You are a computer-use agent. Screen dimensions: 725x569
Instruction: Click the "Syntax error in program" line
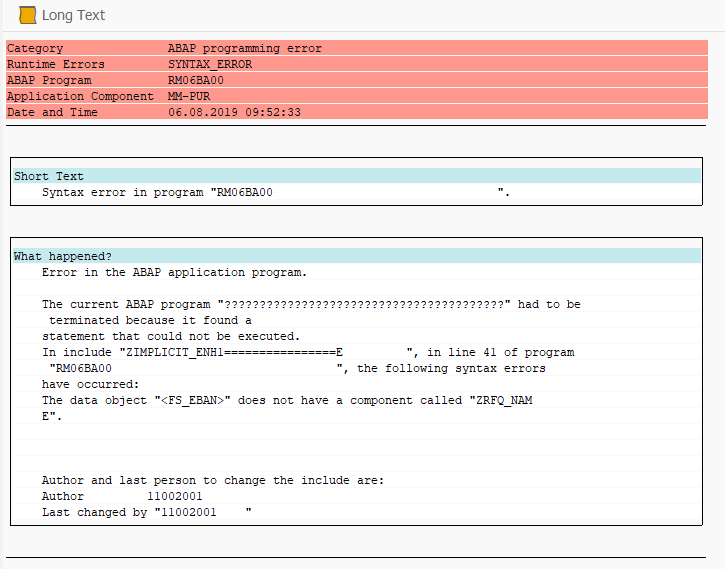(157, 192)
